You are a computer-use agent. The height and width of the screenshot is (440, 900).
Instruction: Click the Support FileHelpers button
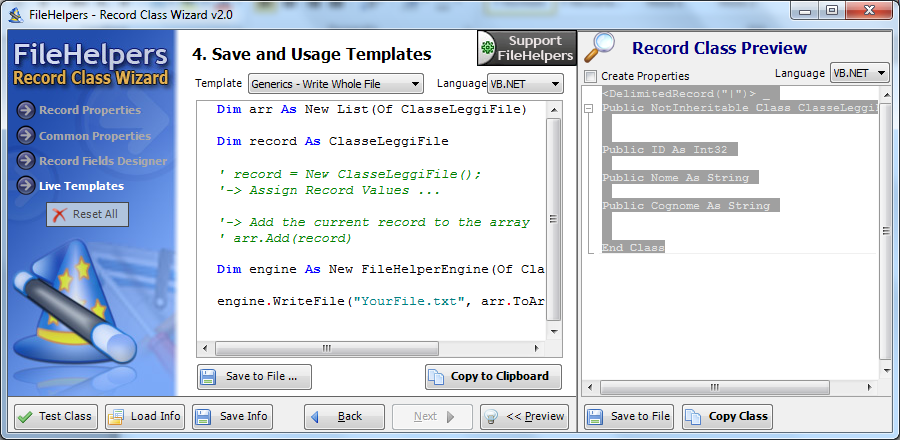526,48
